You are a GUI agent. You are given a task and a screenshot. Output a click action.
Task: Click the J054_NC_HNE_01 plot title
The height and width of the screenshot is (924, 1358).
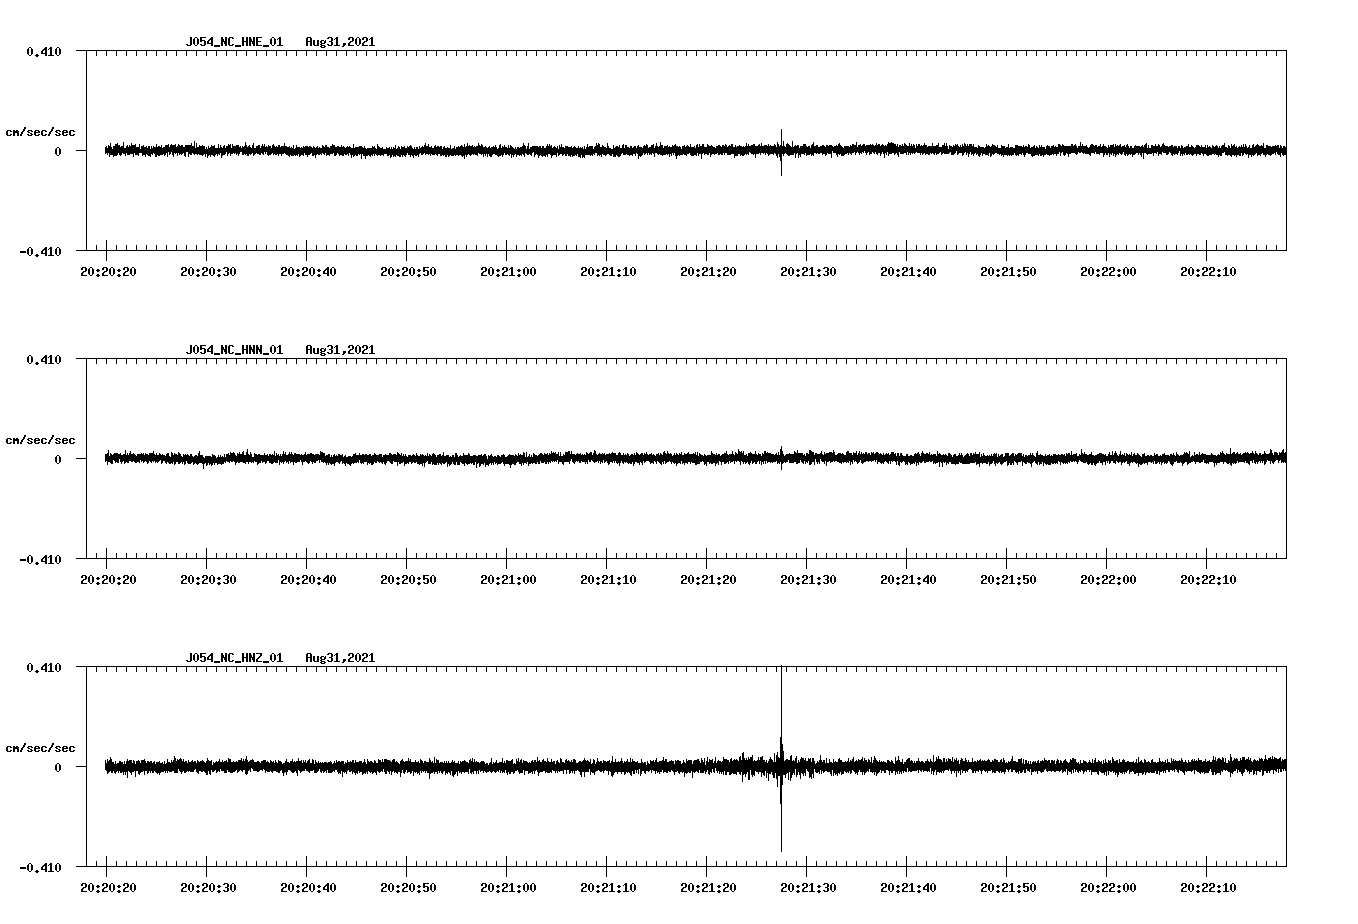(x=234, y=42)
